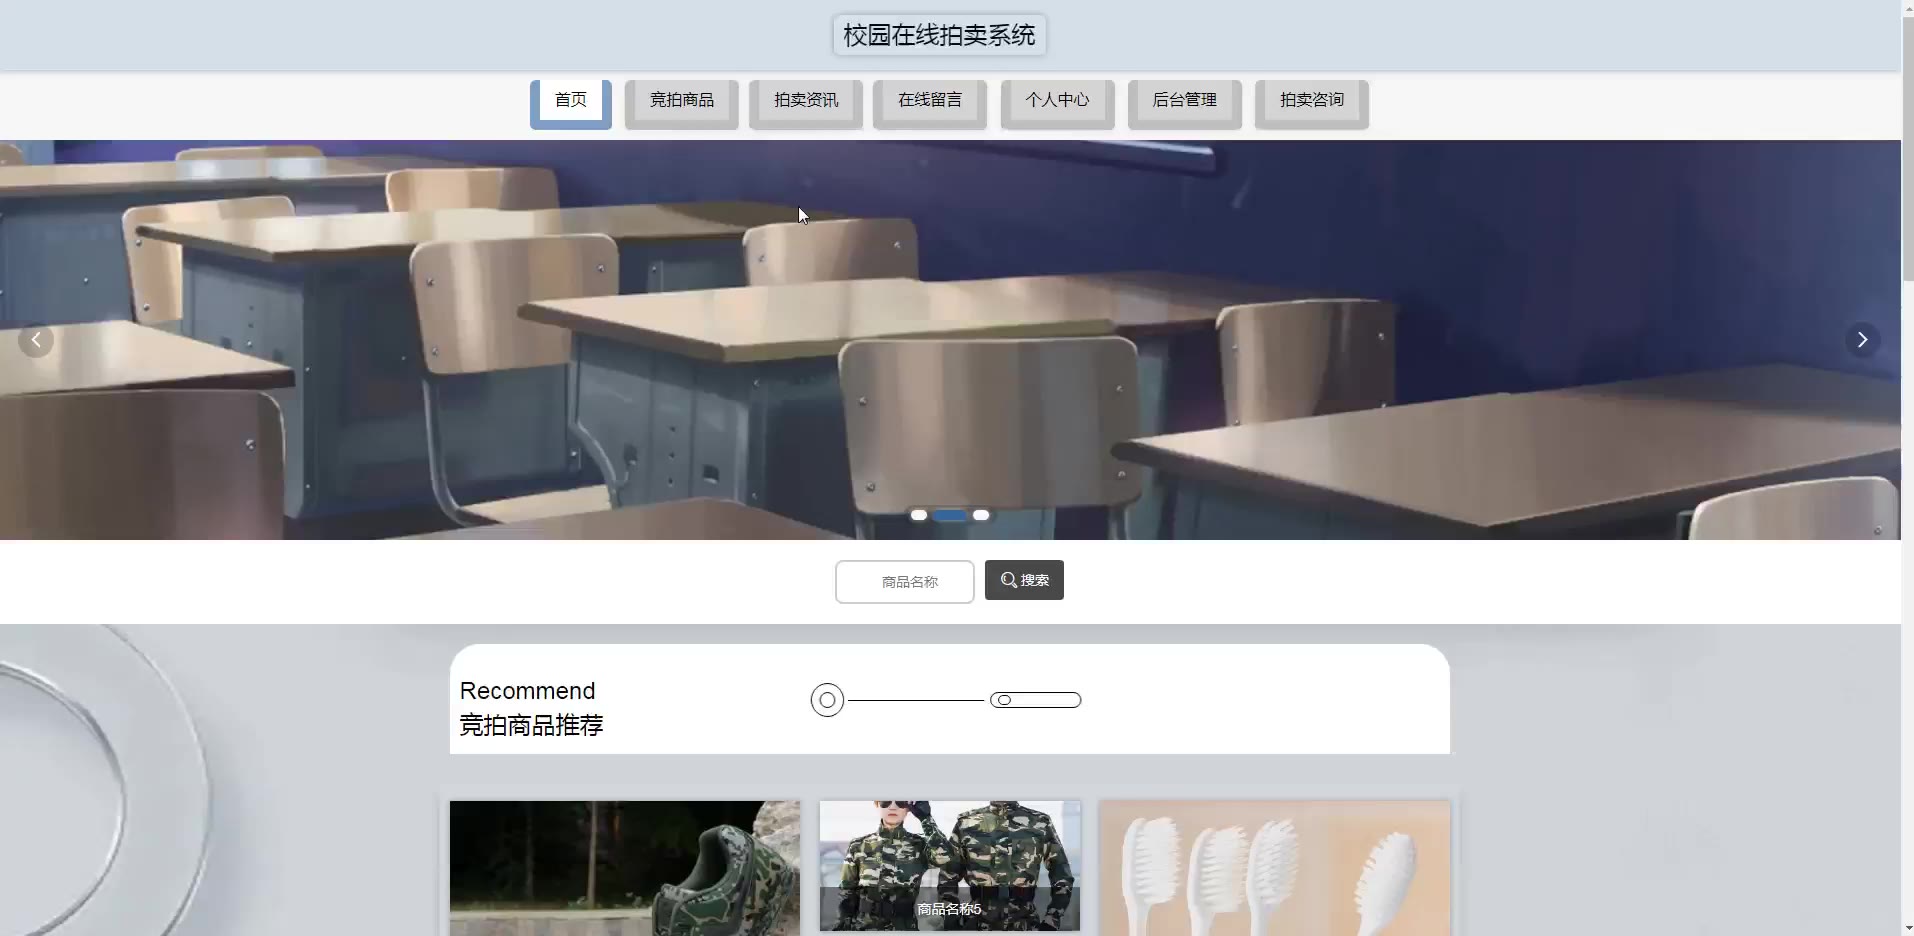Select the first carousel indicator dot
Viewport: 1914px width, 936px height.
919,515
